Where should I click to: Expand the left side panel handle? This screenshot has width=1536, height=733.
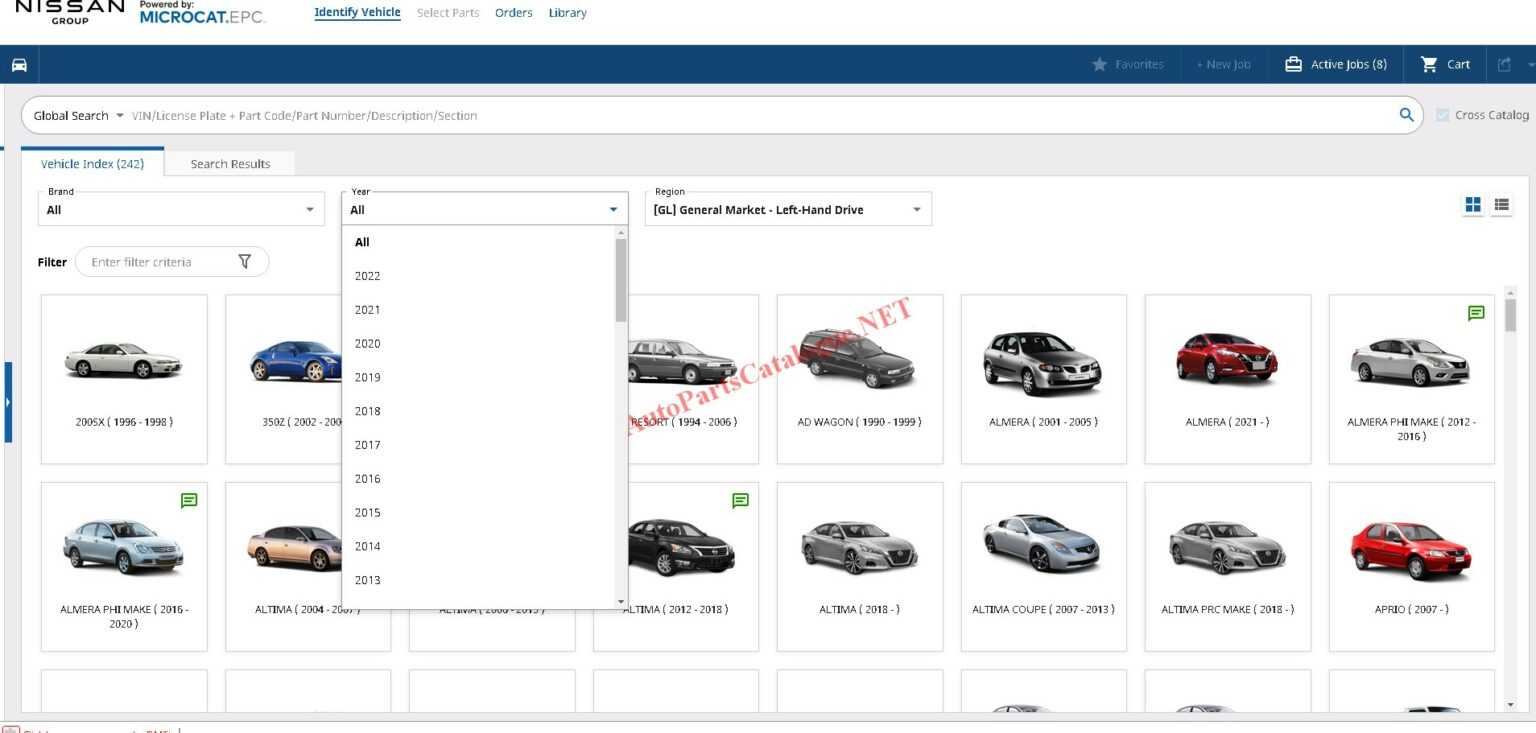click(8, 402)
